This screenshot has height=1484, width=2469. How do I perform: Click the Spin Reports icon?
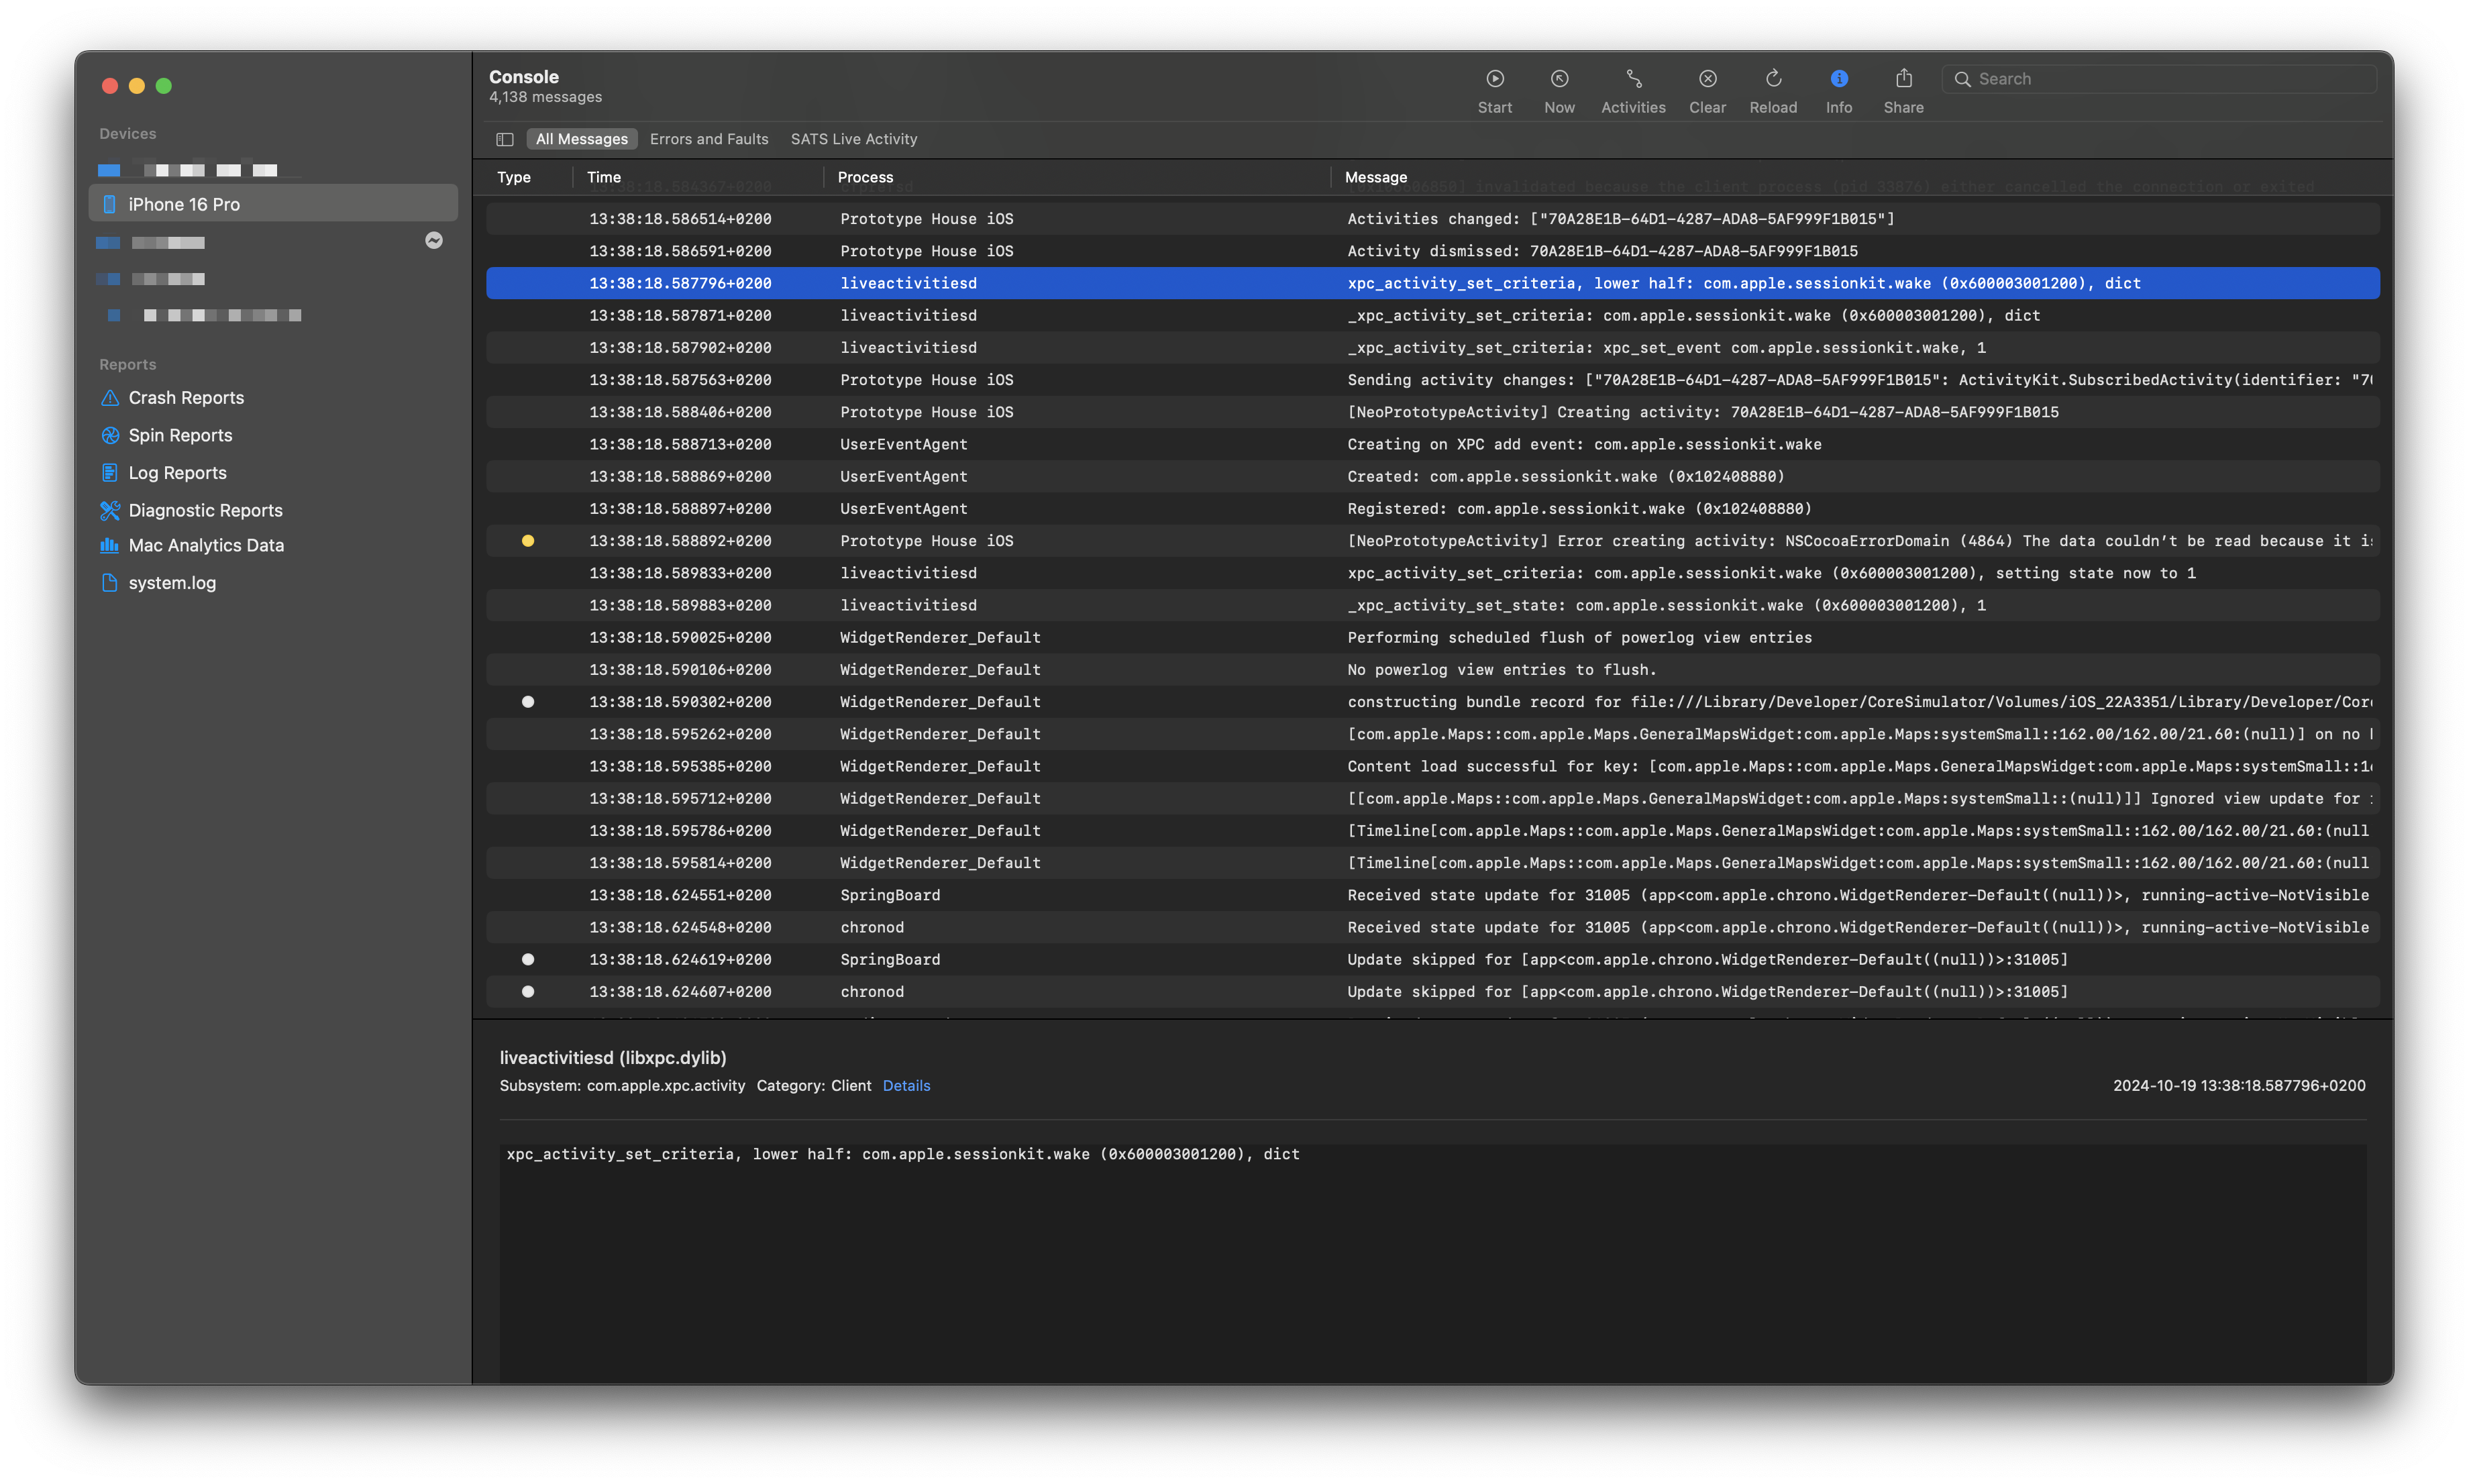110,435
